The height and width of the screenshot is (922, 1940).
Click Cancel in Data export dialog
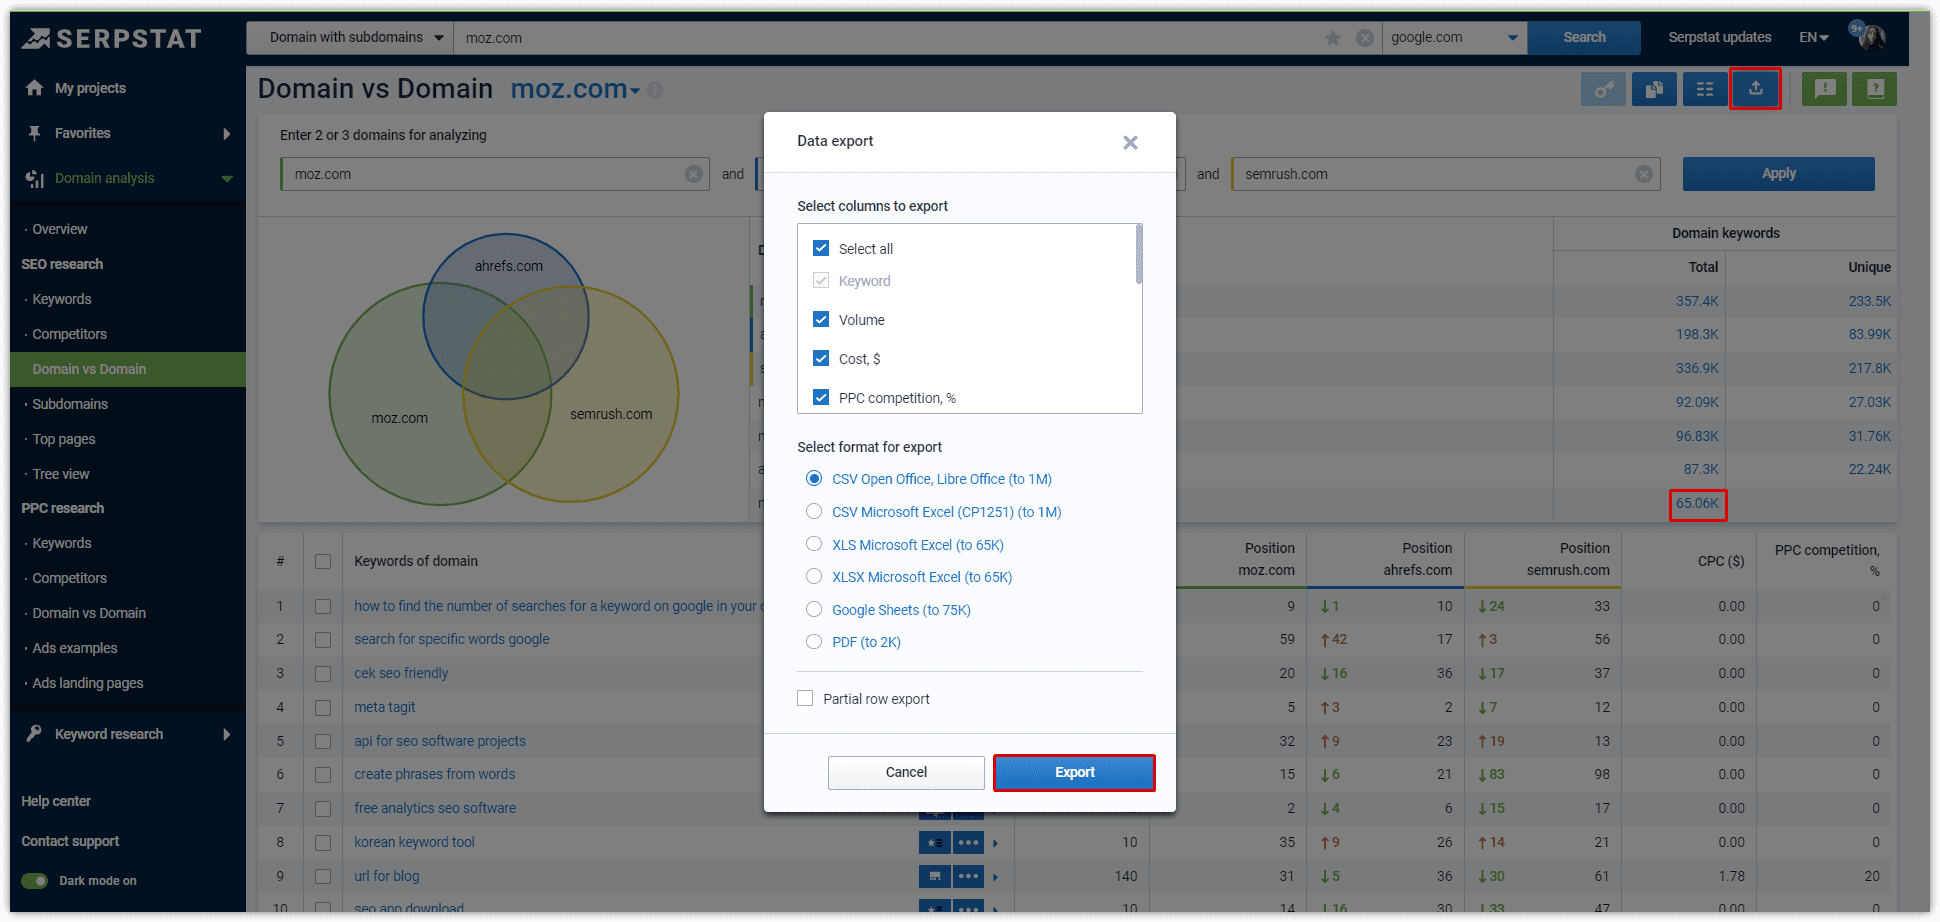coord(906,772)
